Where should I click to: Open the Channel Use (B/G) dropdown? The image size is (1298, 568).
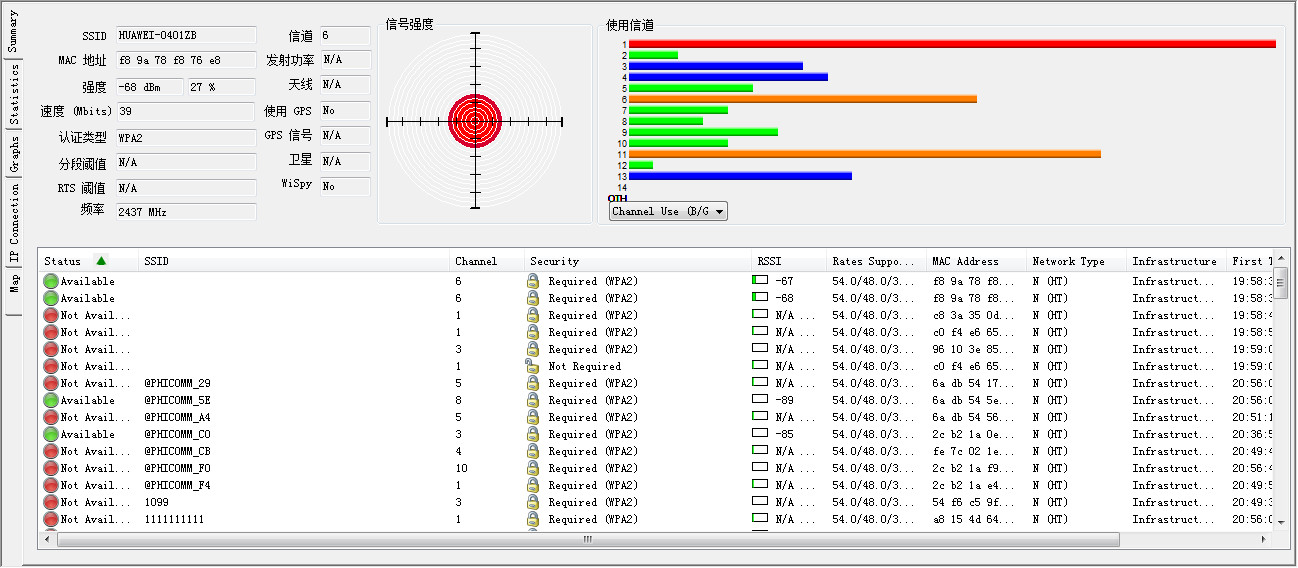[667, 211]
